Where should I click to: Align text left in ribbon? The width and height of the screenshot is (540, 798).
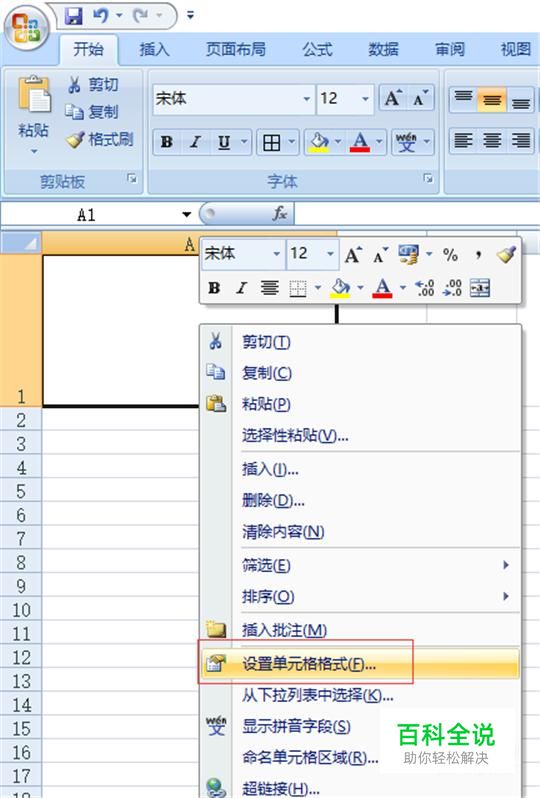463,140
